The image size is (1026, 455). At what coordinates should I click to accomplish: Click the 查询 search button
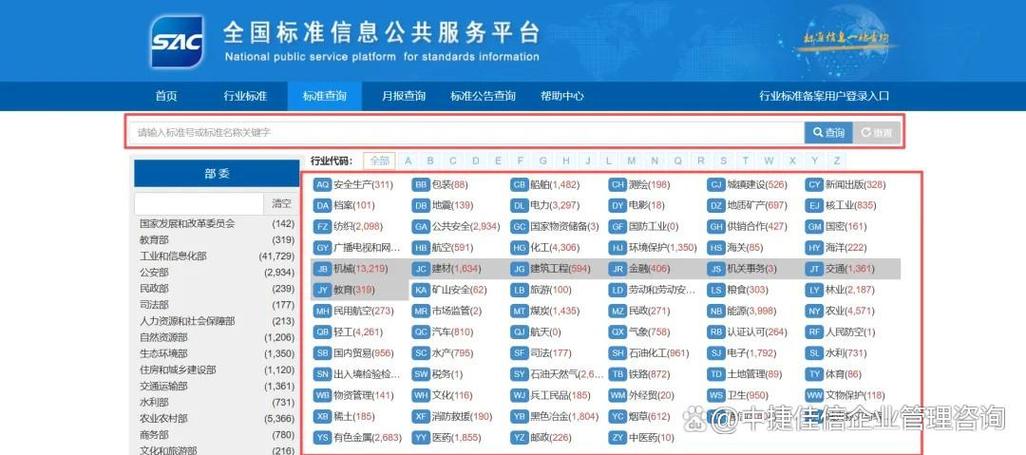click(x=828, y=133)
